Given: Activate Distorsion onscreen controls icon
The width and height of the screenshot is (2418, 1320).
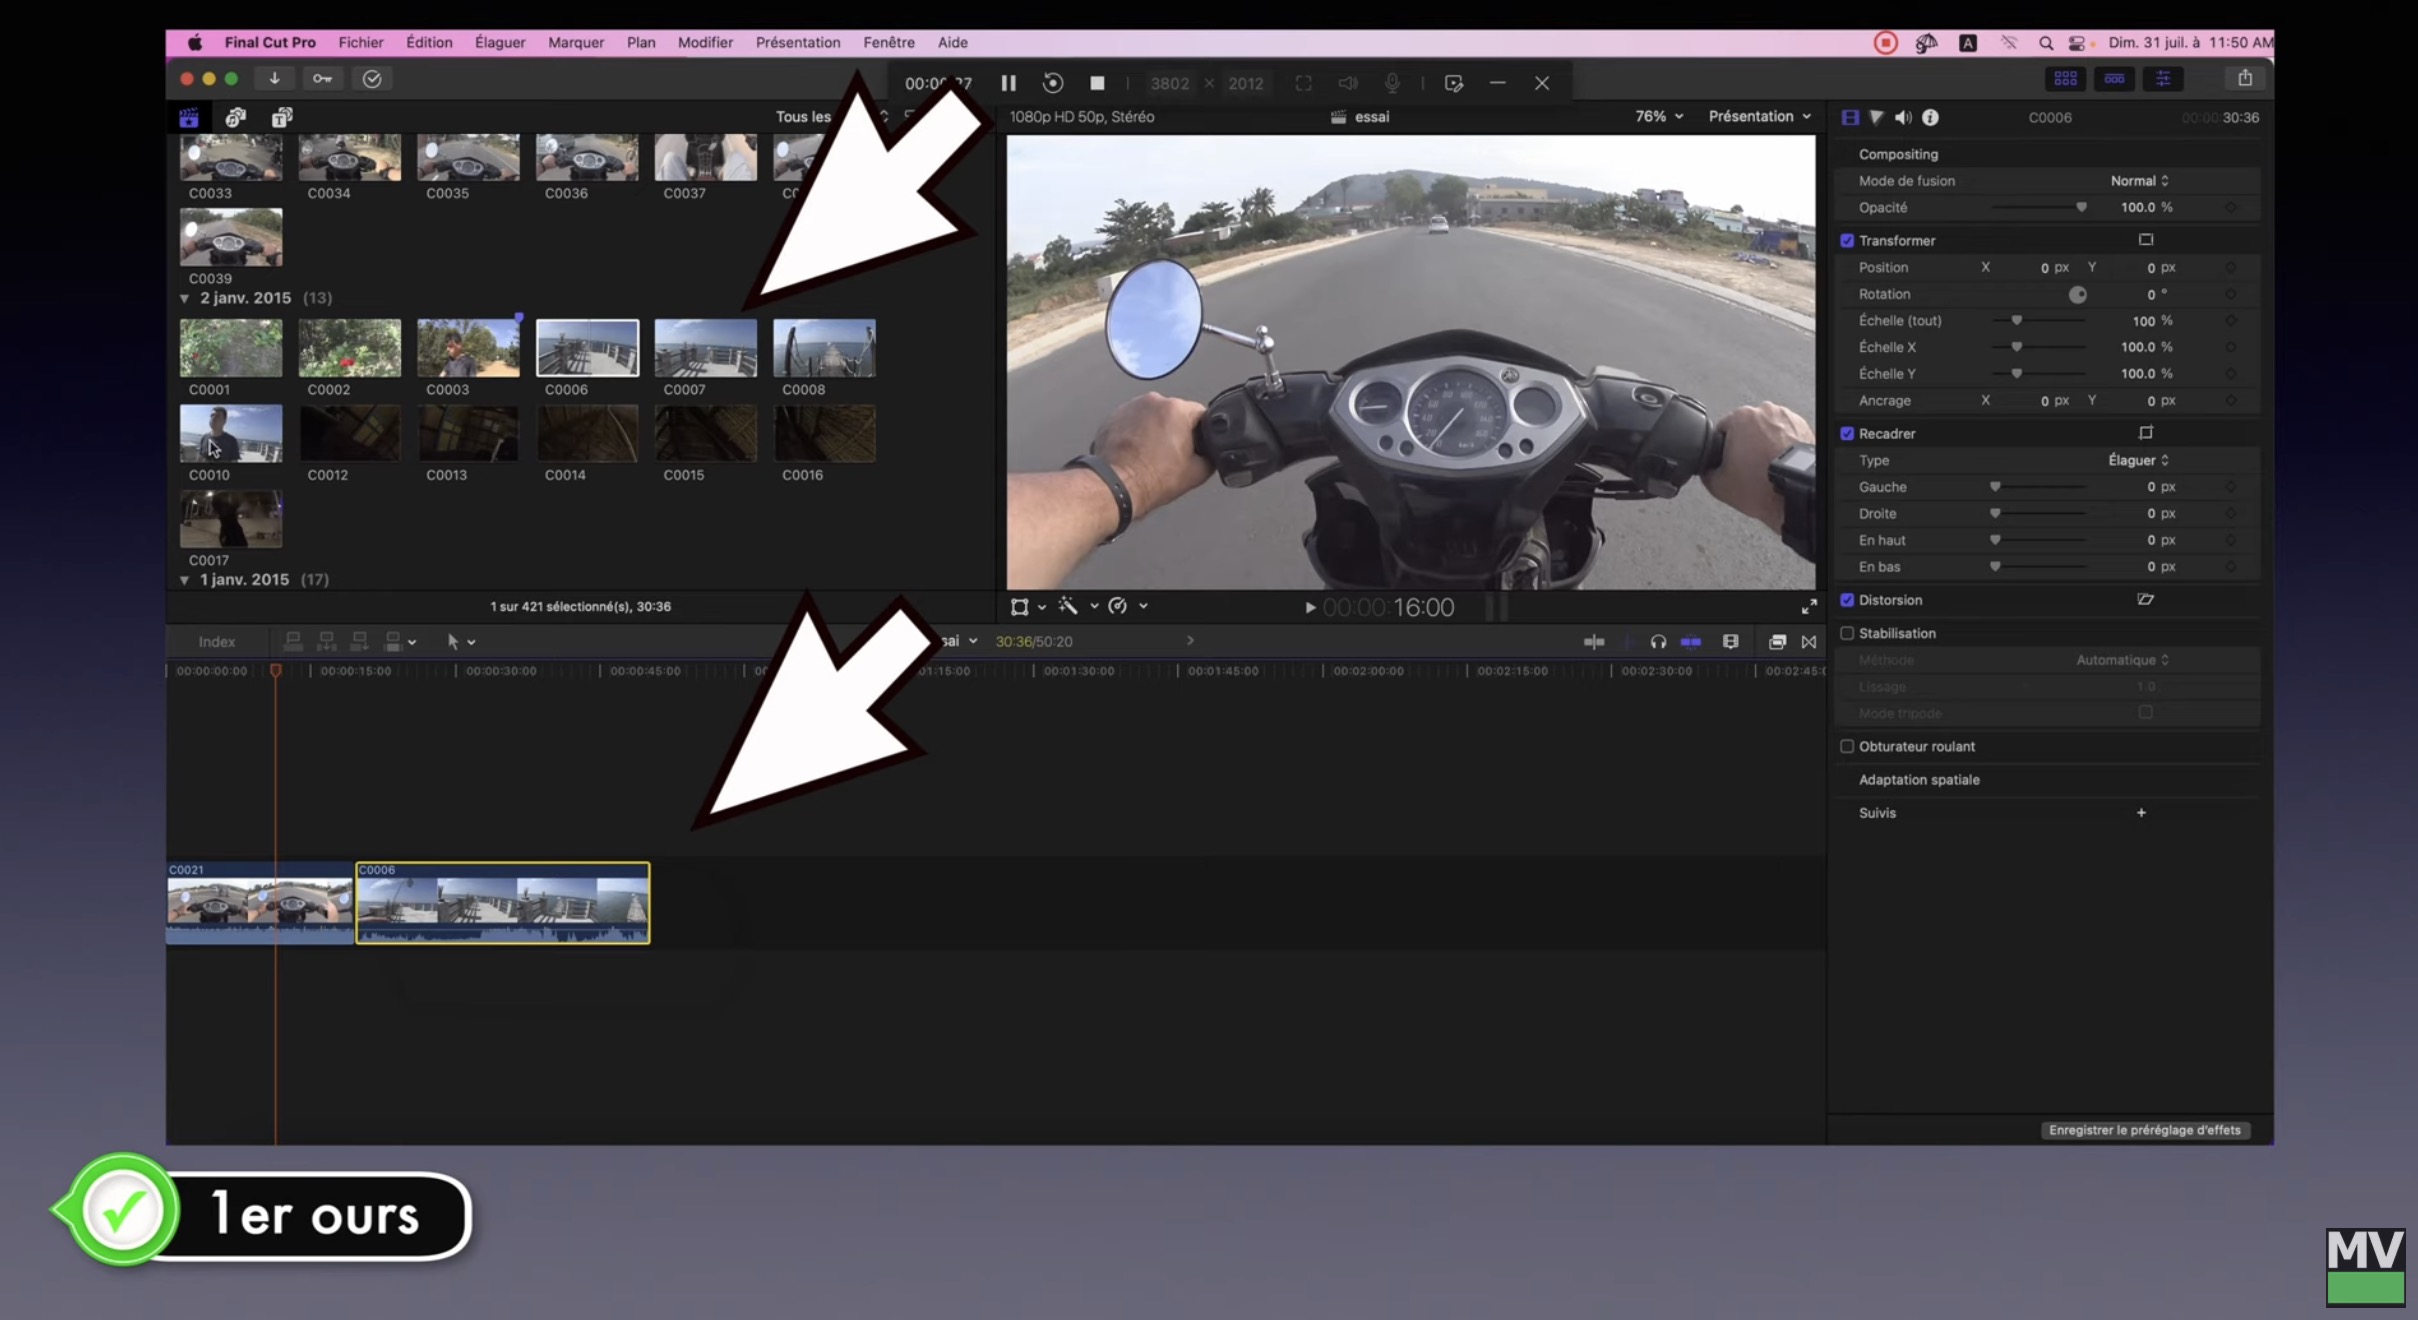Looking at the screenshot, I should pos(2145,599).
